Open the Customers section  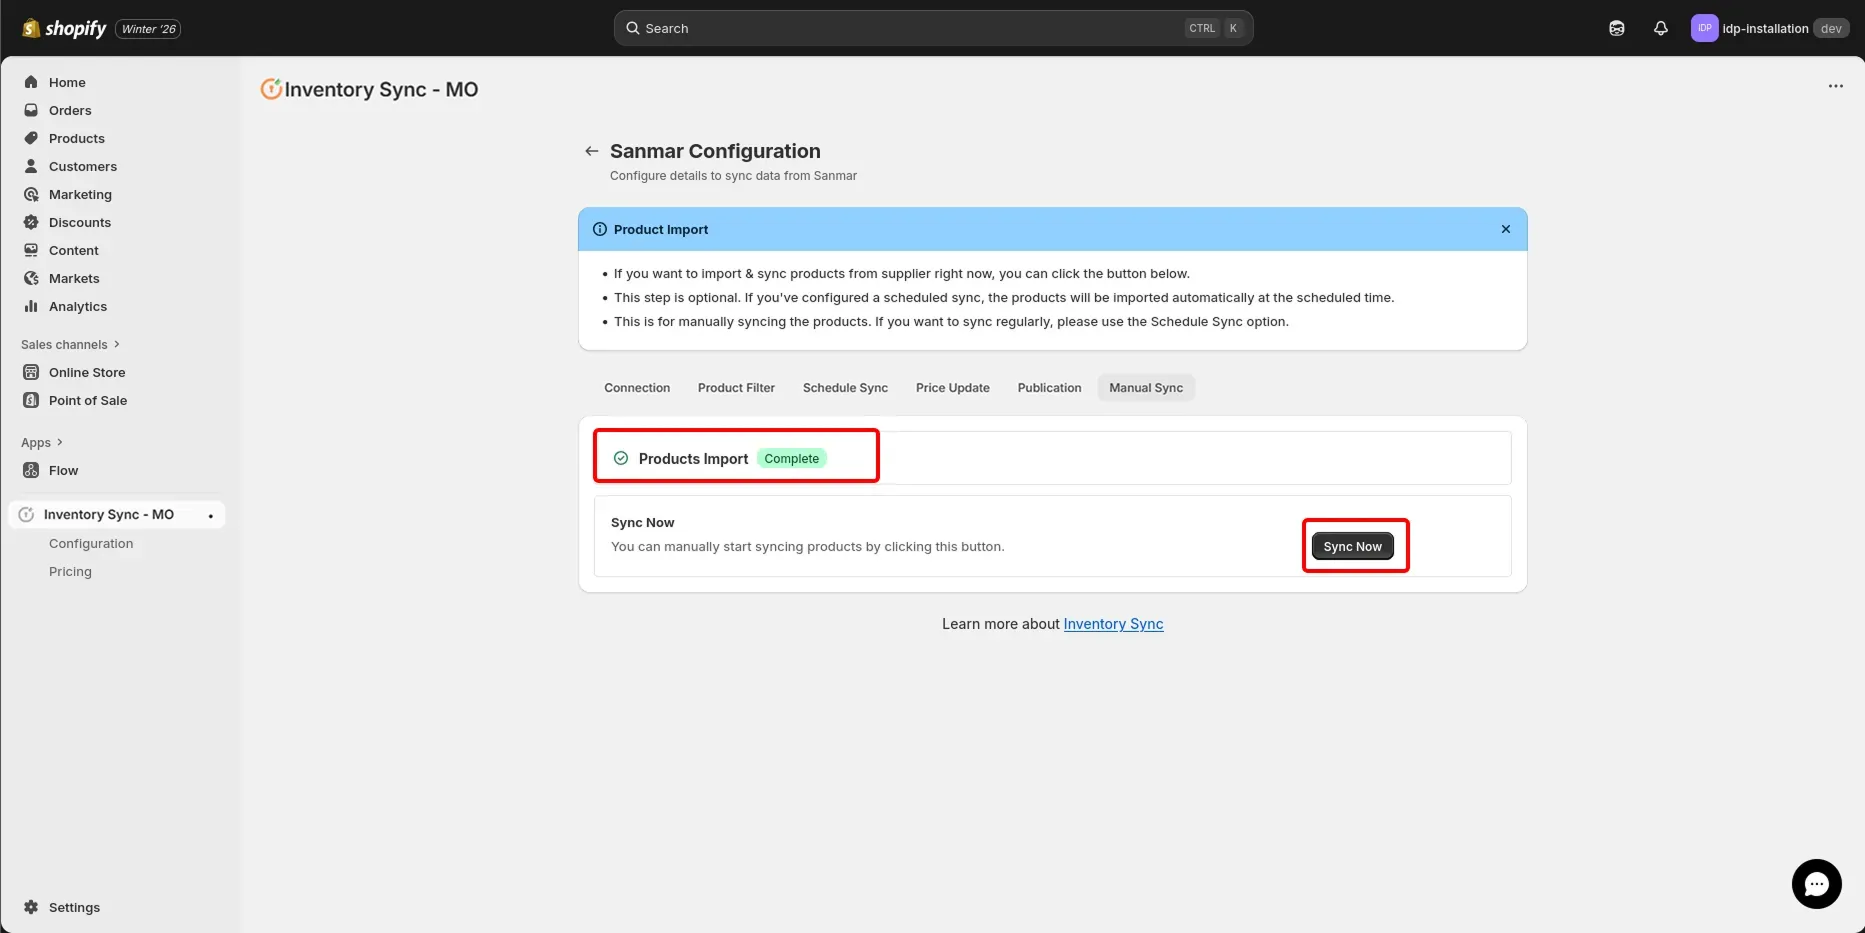coord(82,166)
